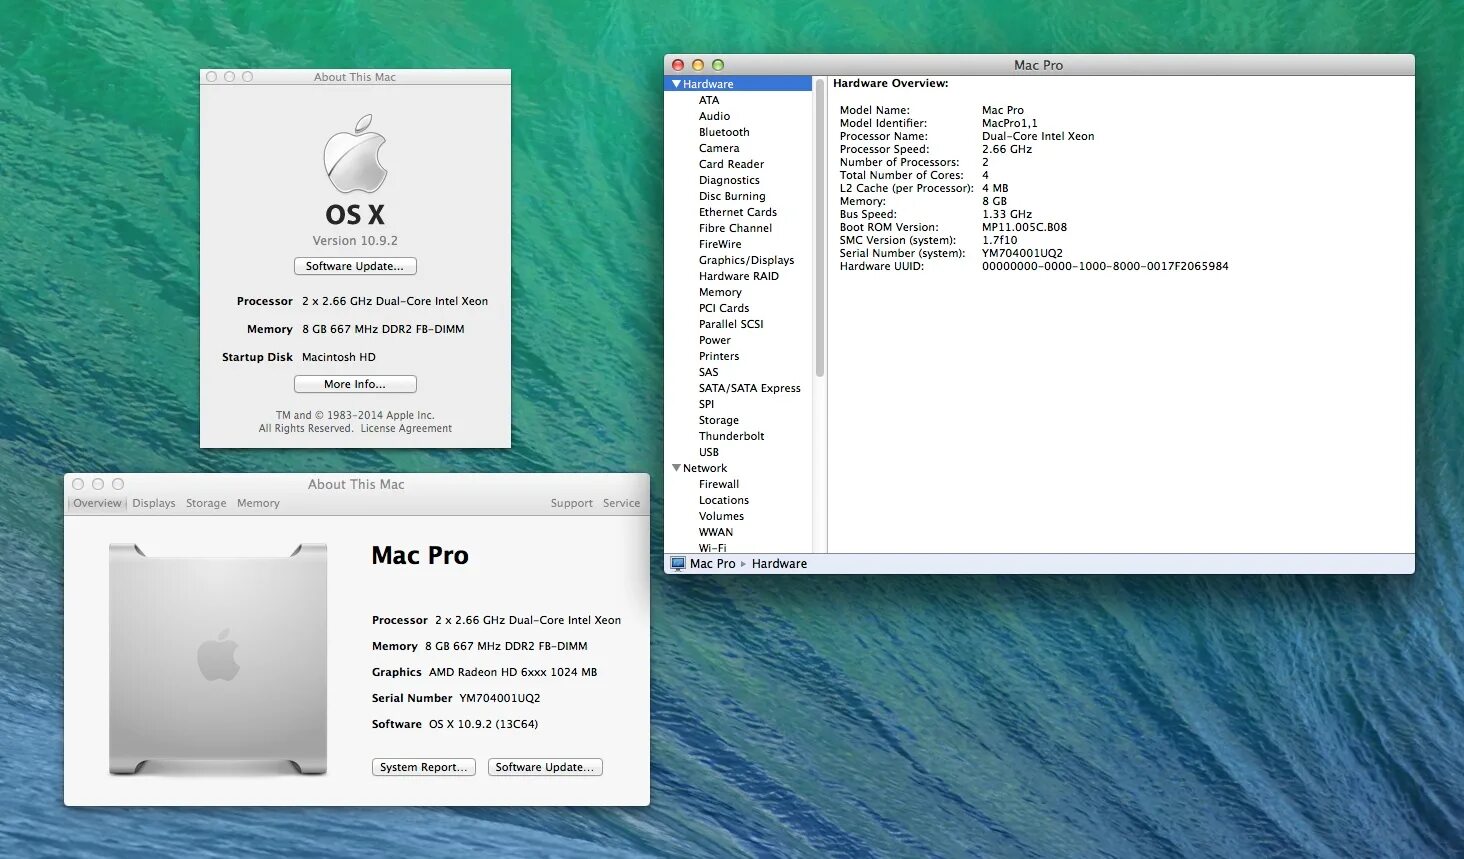Viewport: 1464px width, 859px height.
Task: Select Card Reader in the sidebar
Action: click(731, 164)
